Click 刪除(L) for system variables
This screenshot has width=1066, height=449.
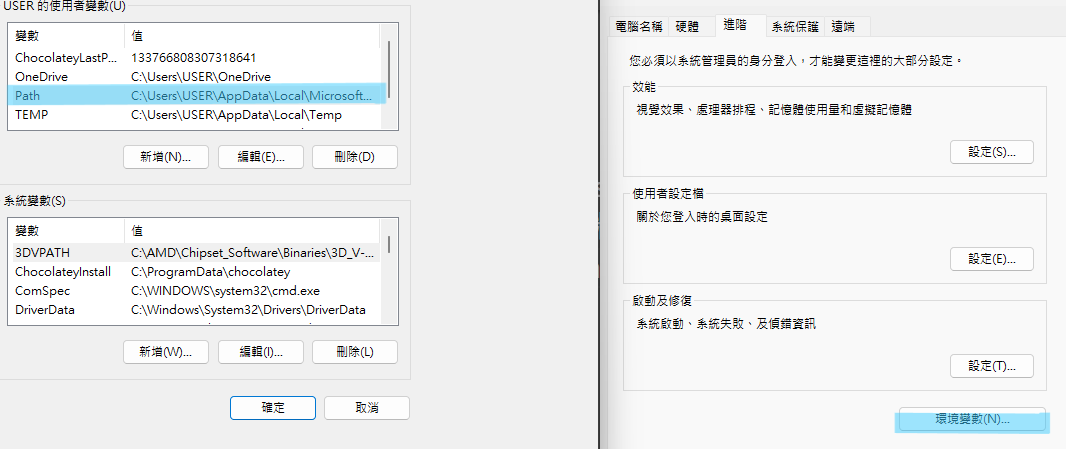click(354, 352)
